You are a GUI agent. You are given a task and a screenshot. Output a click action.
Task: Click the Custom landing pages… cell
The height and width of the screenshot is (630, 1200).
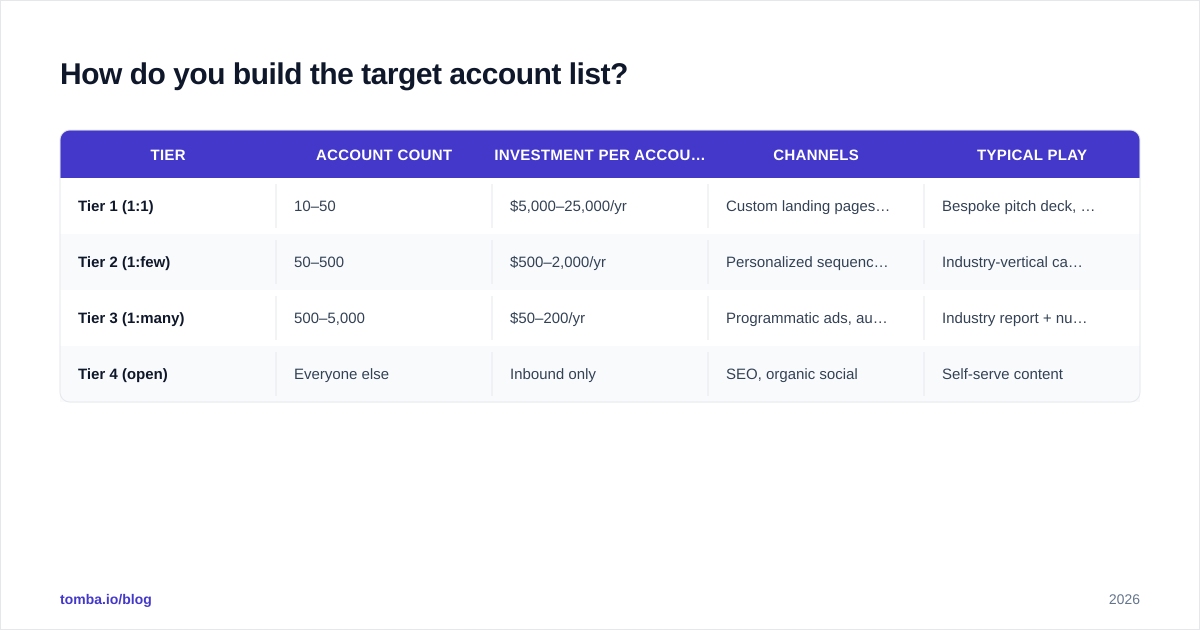pyautogui.click(x=816, y=206)
